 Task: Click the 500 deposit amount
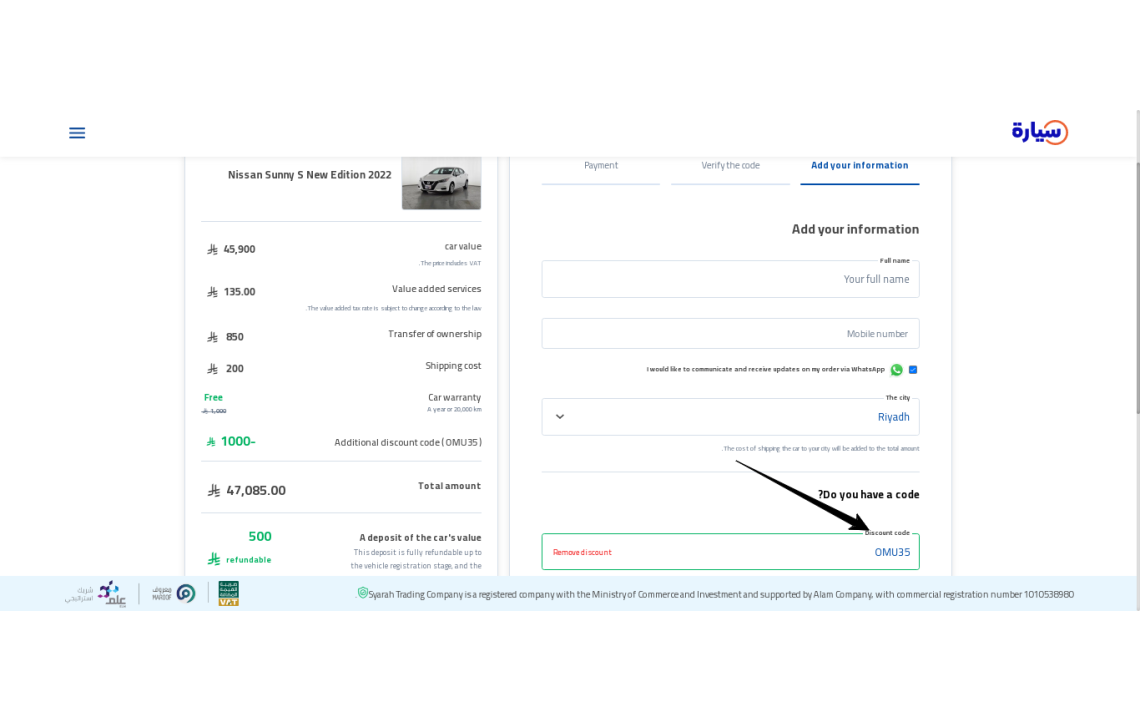pos(260,537)
